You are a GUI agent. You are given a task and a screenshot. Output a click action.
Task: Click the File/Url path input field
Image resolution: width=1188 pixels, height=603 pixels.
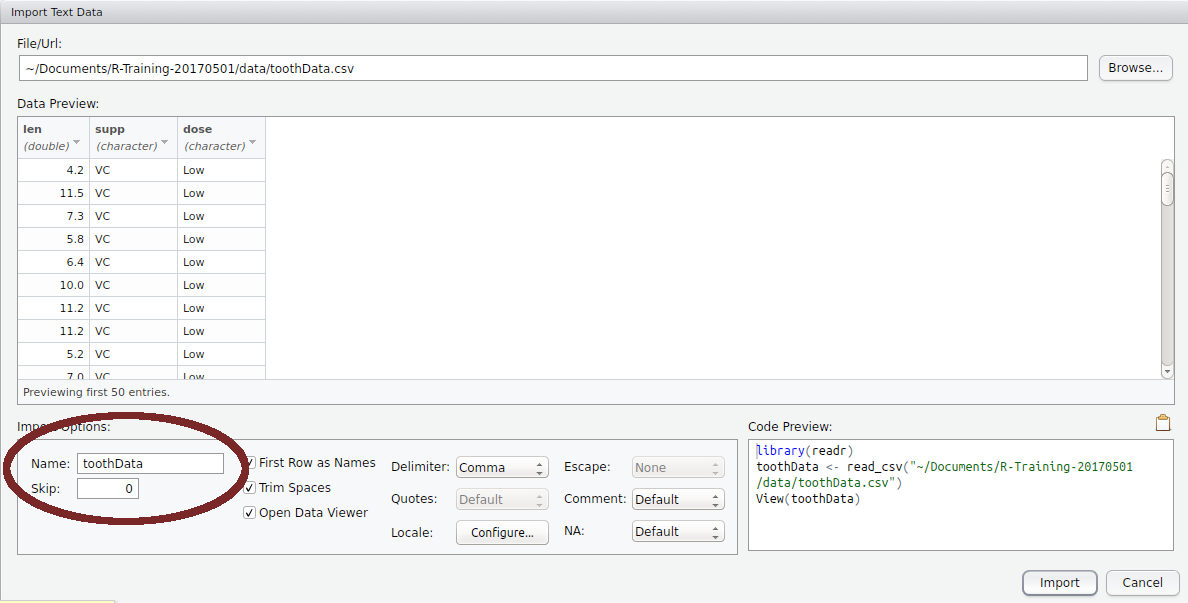[x=552, y=69]
